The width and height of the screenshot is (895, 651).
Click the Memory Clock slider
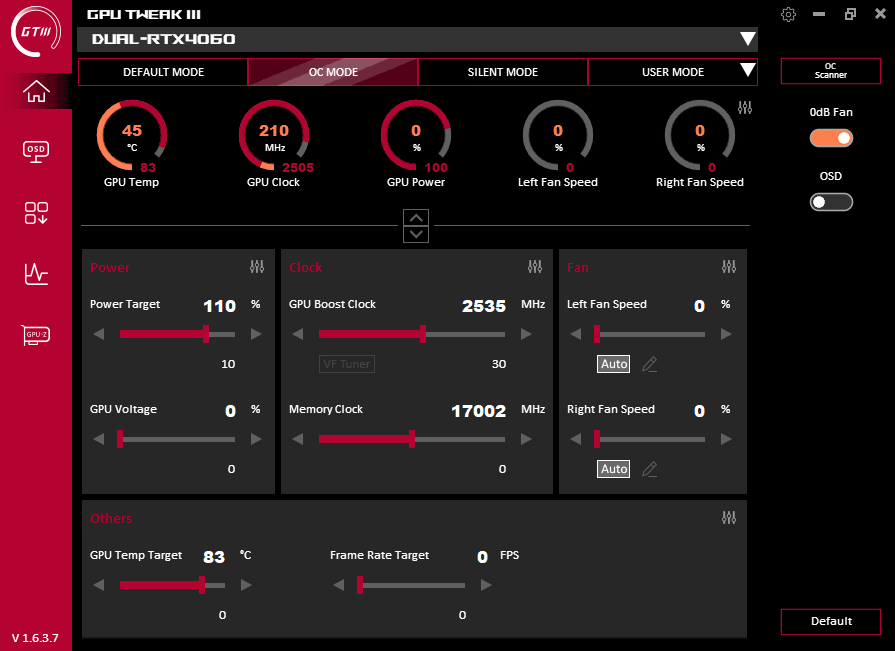click(x=412, y=439)
